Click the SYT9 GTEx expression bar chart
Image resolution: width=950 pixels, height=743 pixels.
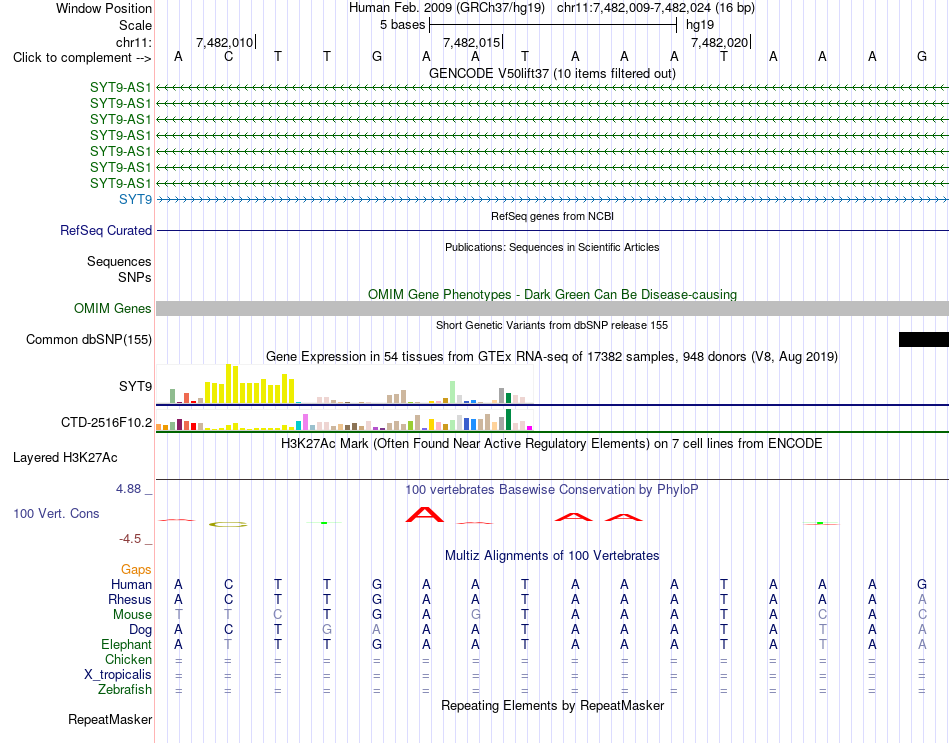pyautogui.click(x=344, y=384)
